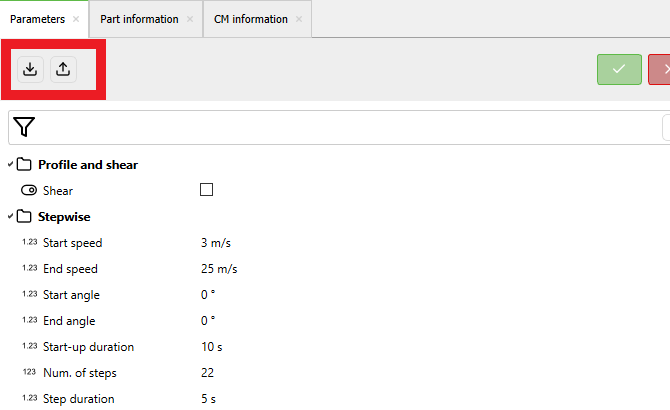Viewport: 670px width, 410px height.
Task: Collapse the Profile and shear group
Action: (x=10, y=164)
